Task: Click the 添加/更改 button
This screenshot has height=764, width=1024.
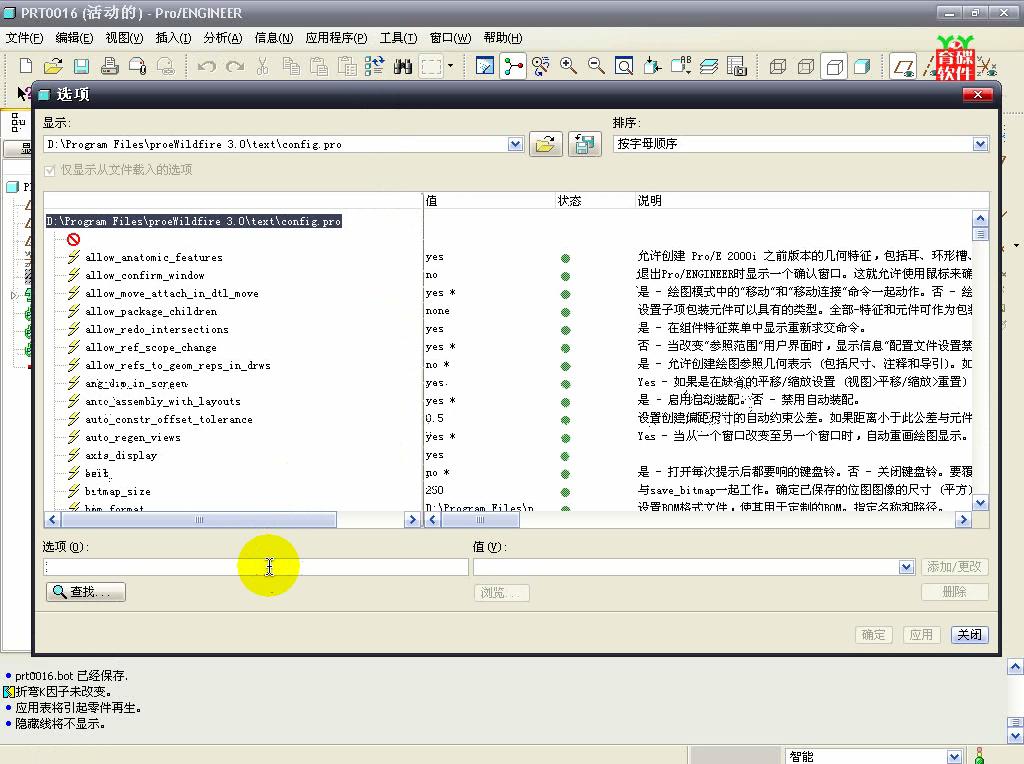Action: click(x=954, y=567)
